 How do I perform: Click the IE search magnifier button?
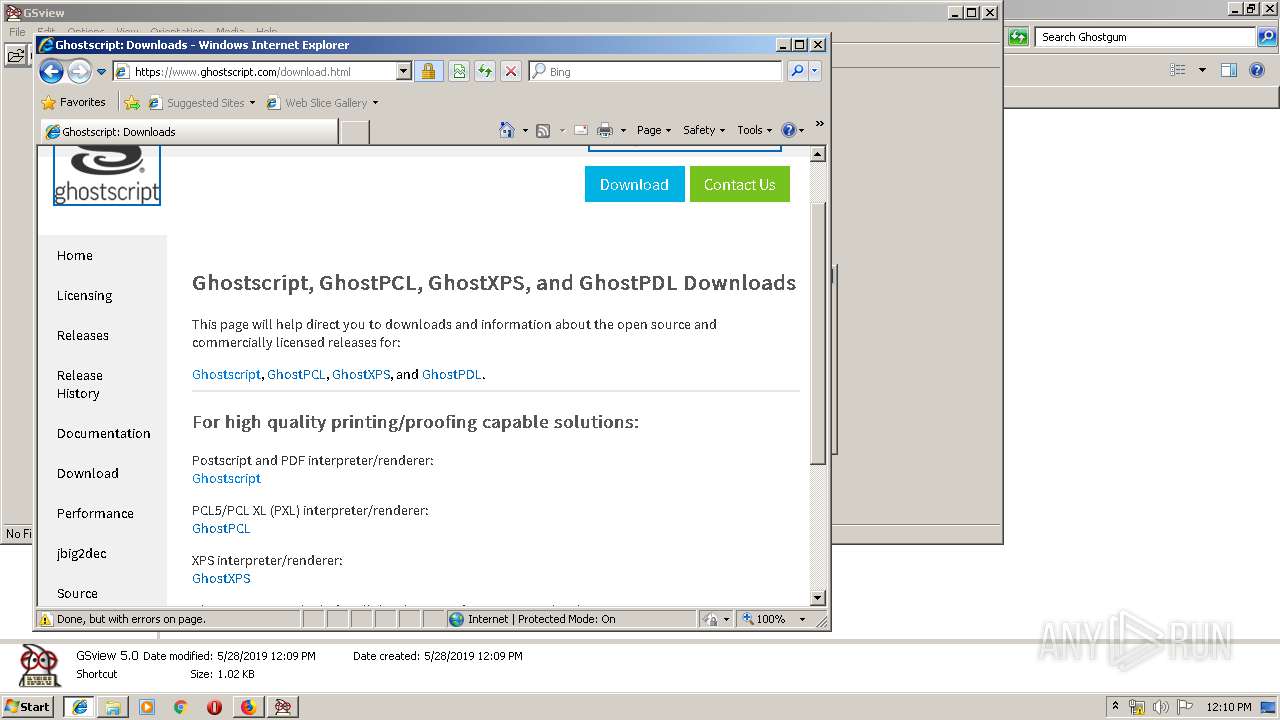(x=797, y=72)
